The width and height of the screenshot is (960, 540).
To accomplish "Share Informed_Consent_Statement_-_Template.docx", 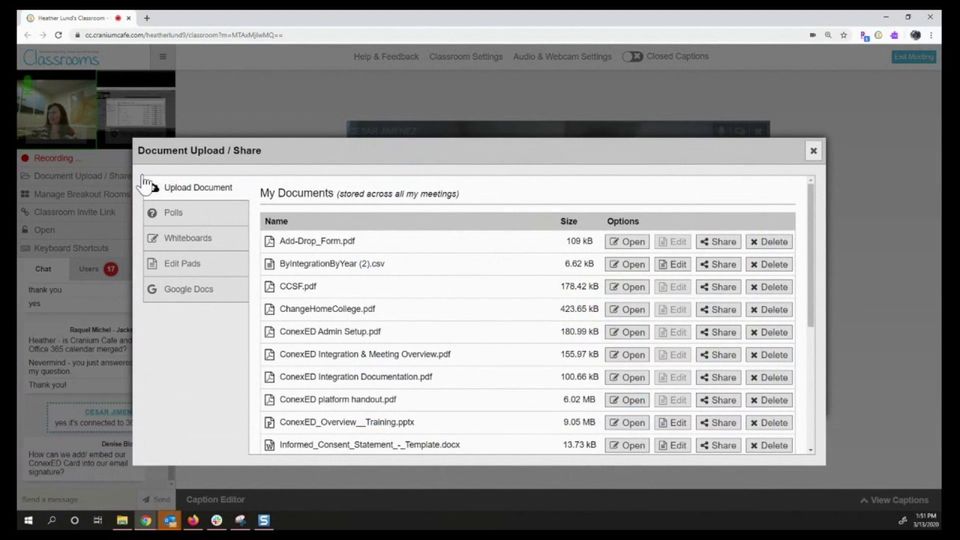I will (x=718, y=446).
